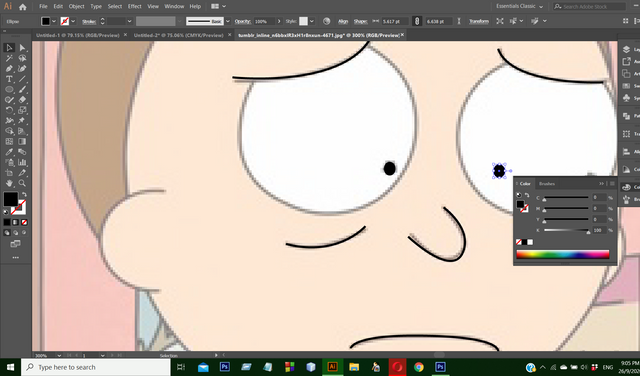
Task: Expand the stroke weight dropdown
Action: point(129,21)
